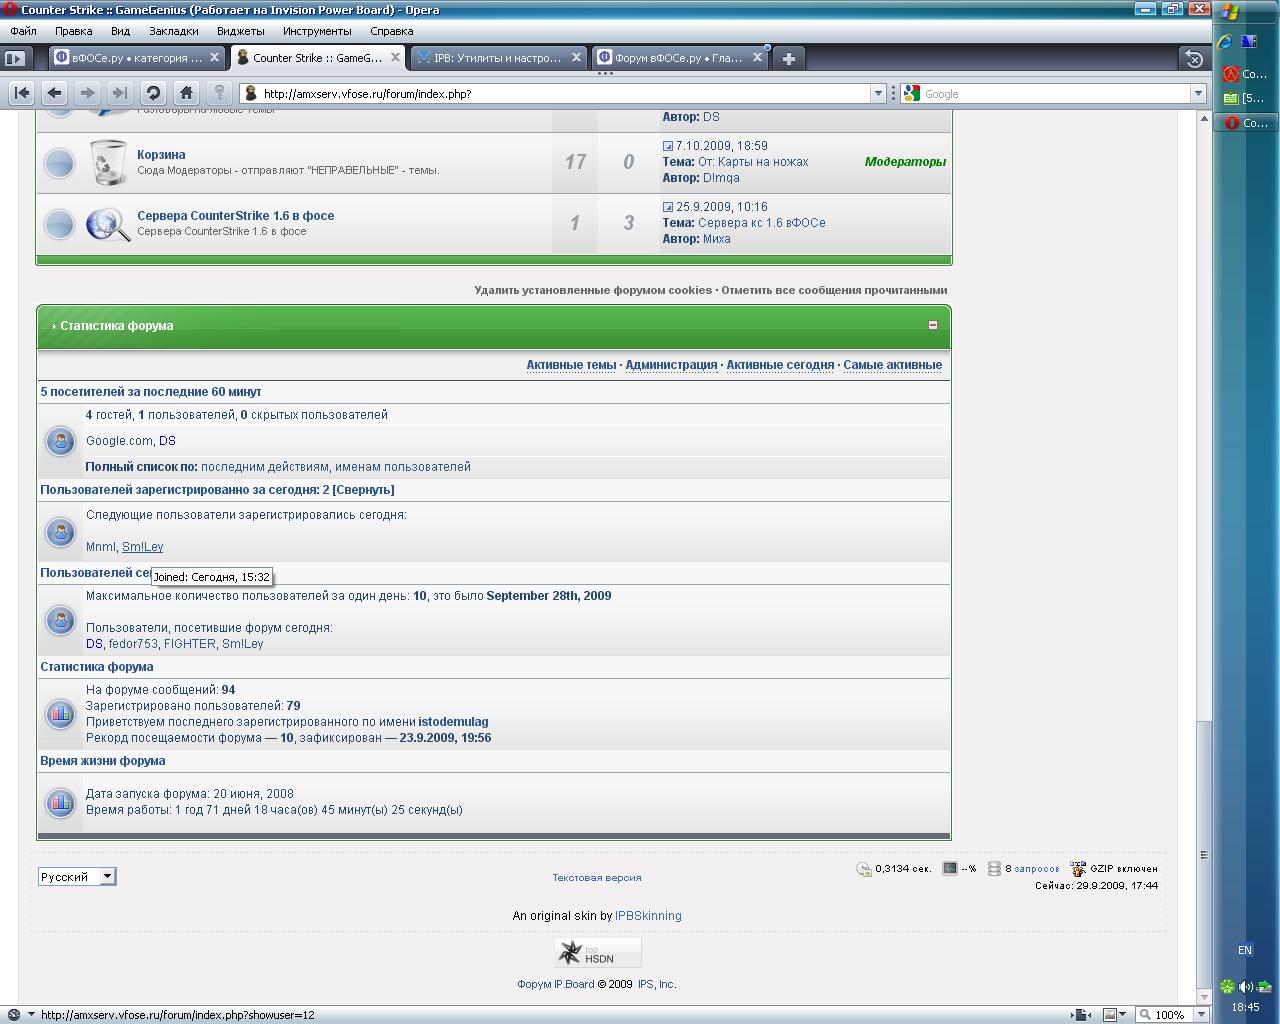Image resolution: width=1280 pixels, height=1024 pixels.
Task: Click the Reload page button
Action: click(153, 93)
